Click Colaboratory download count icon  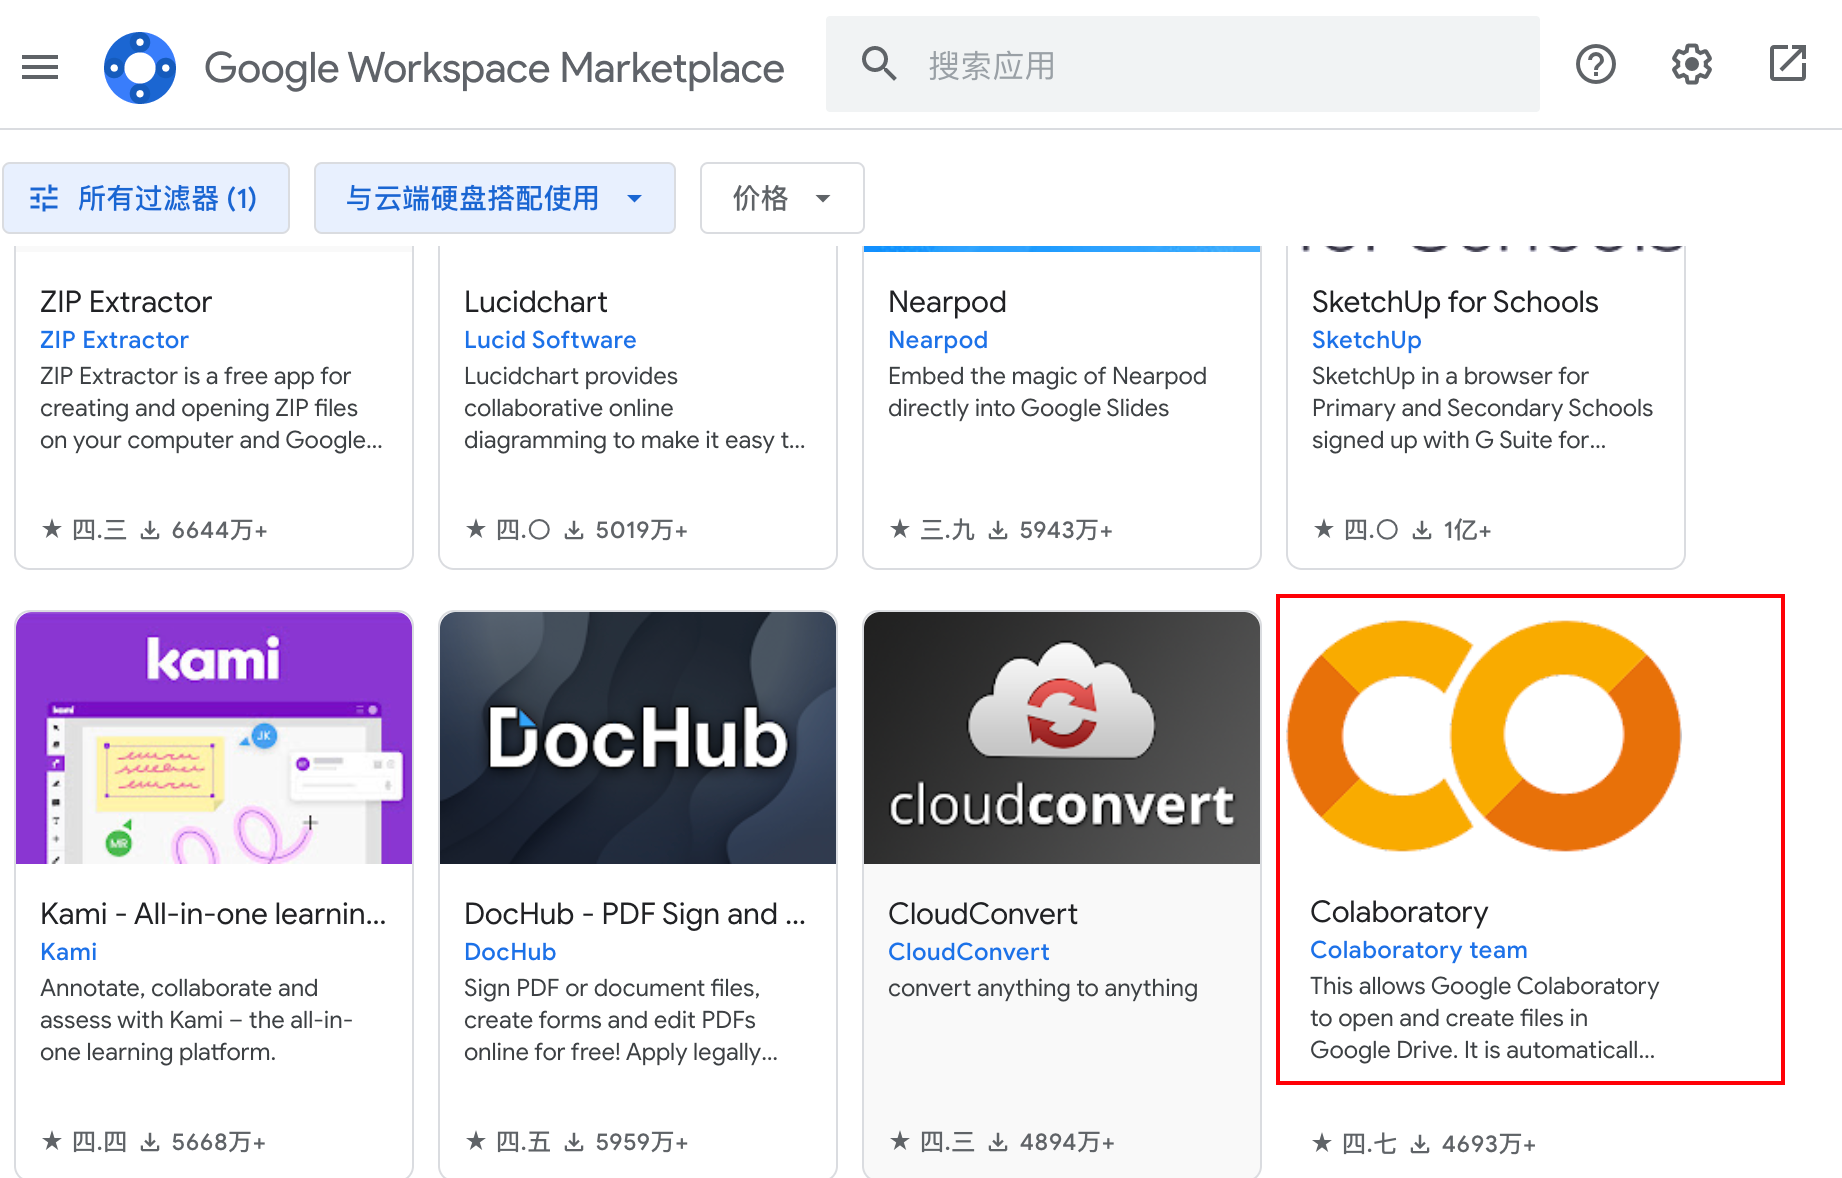pos(1420,1144)
